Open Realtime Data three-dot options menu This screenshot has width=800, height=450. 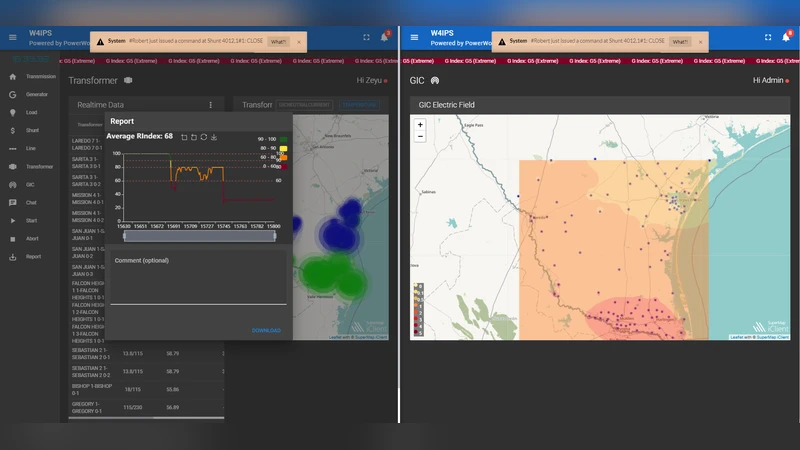coord(210,104)
